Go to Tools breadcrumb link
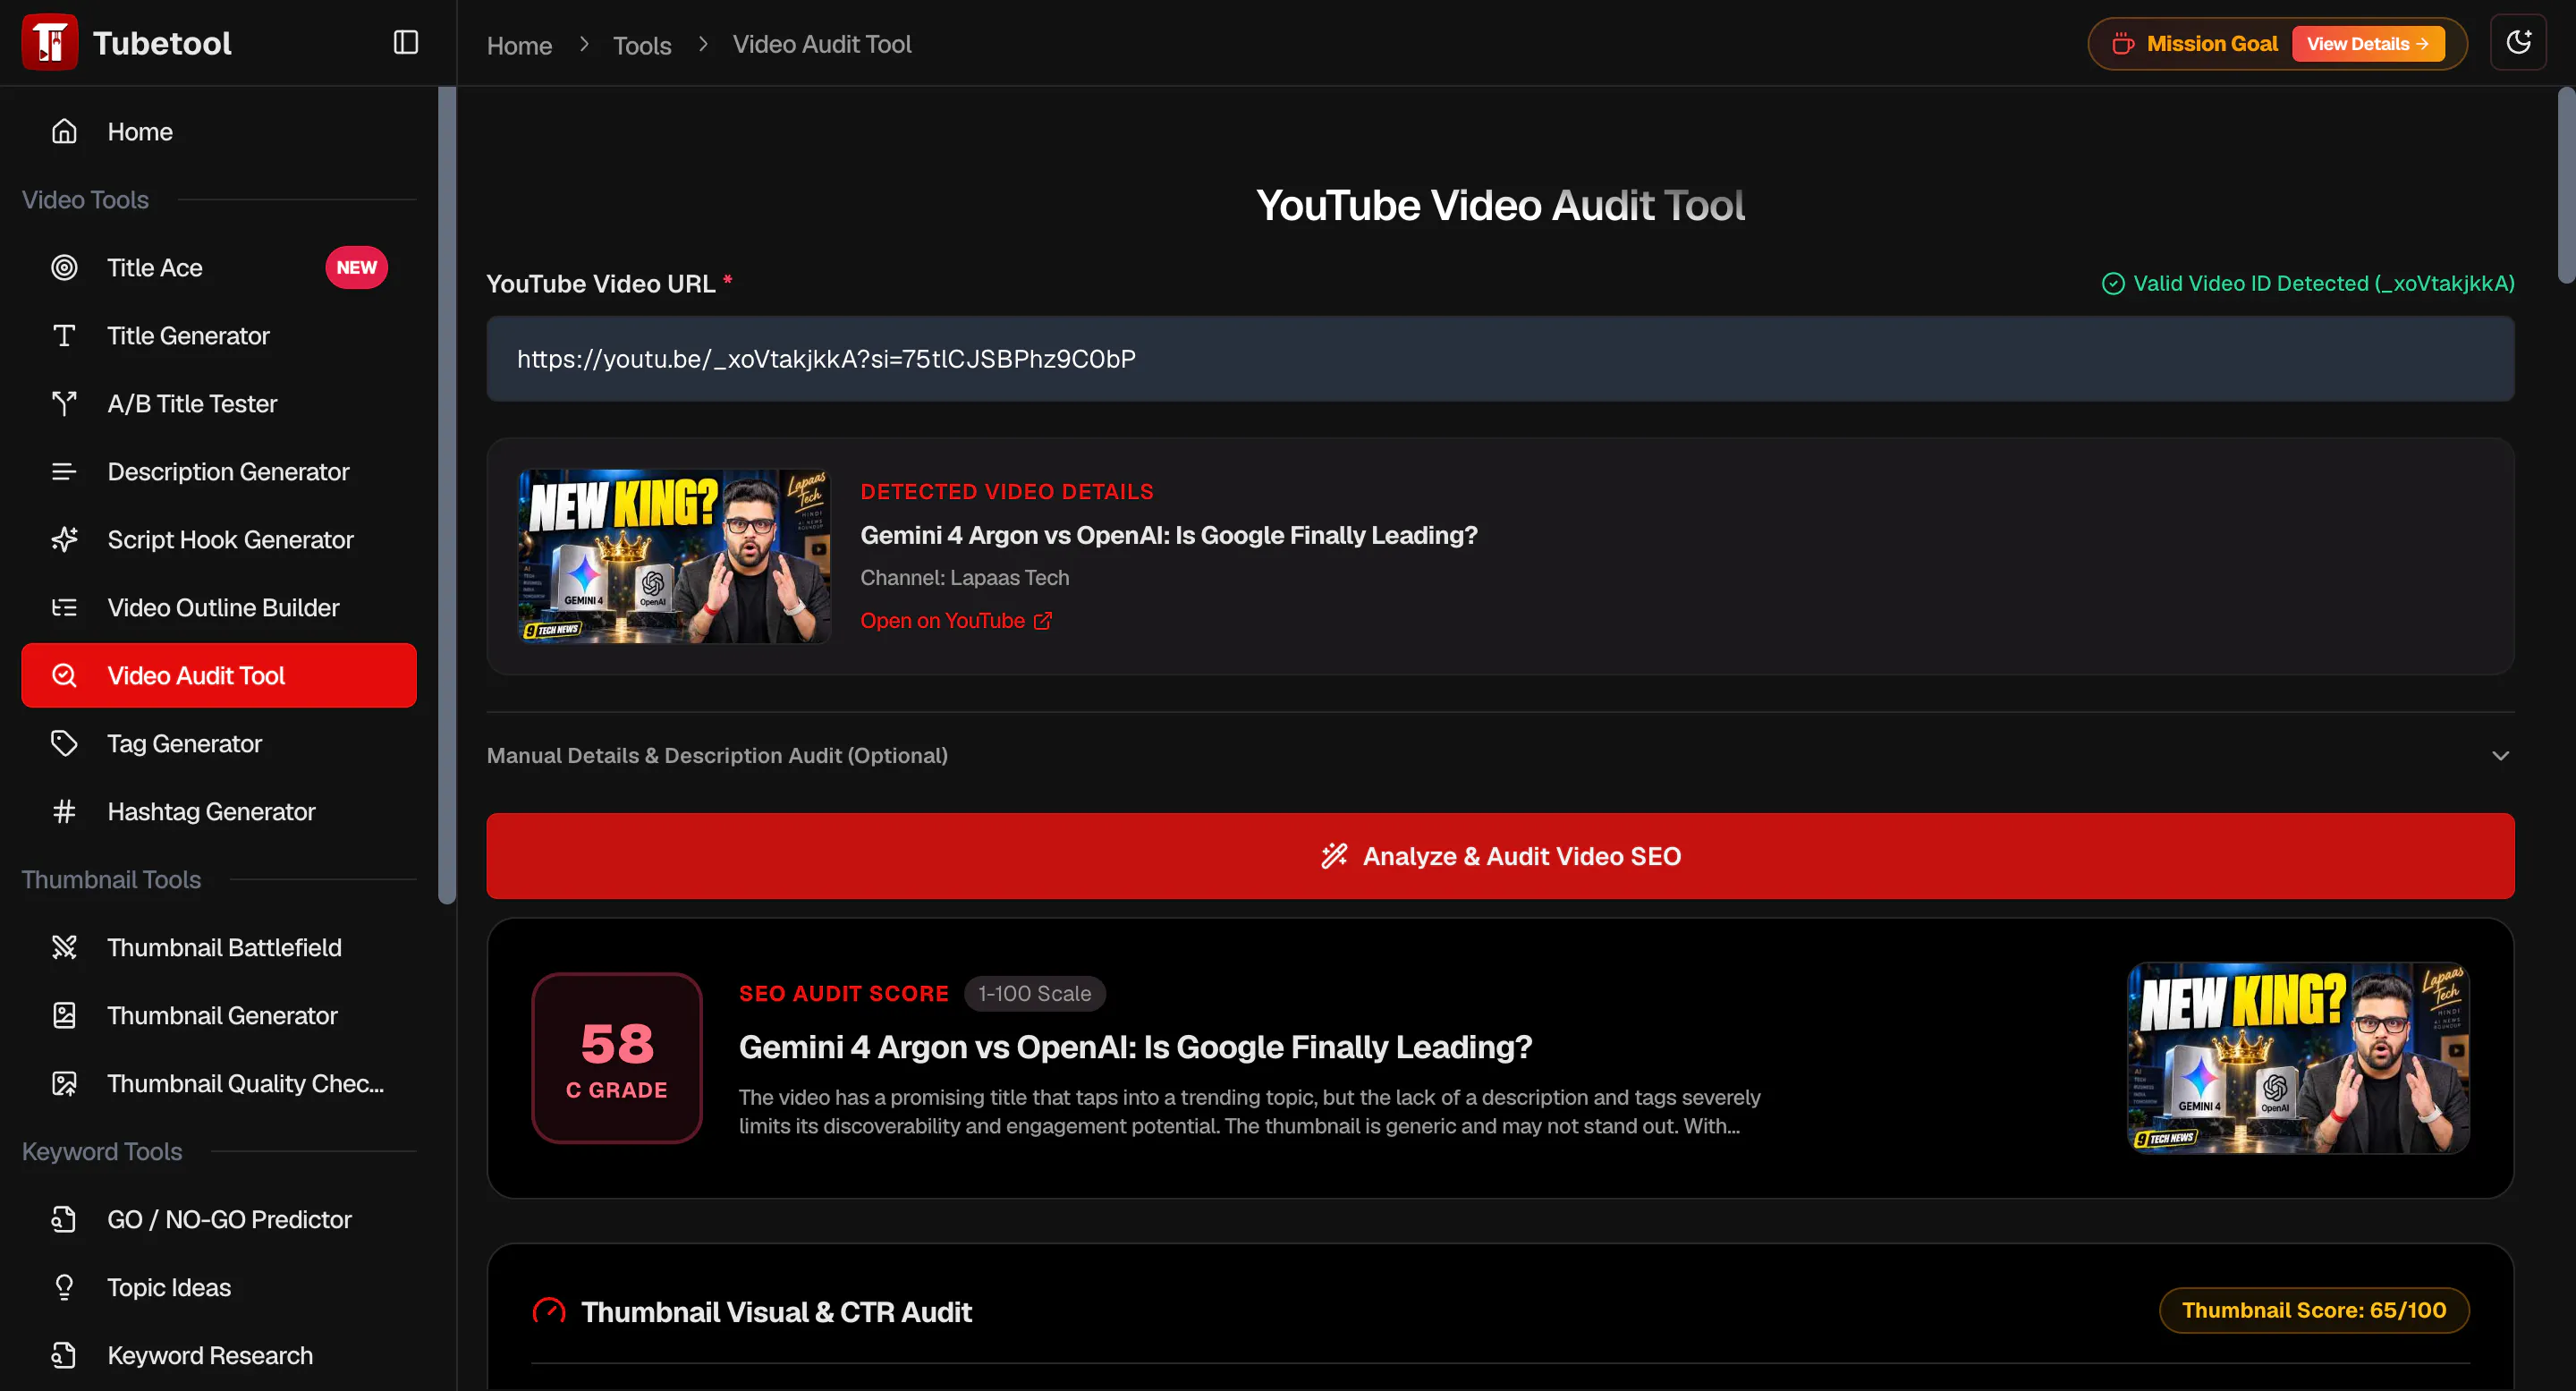The height and width of the screenshot is (1391, 2576). [641, 45]
